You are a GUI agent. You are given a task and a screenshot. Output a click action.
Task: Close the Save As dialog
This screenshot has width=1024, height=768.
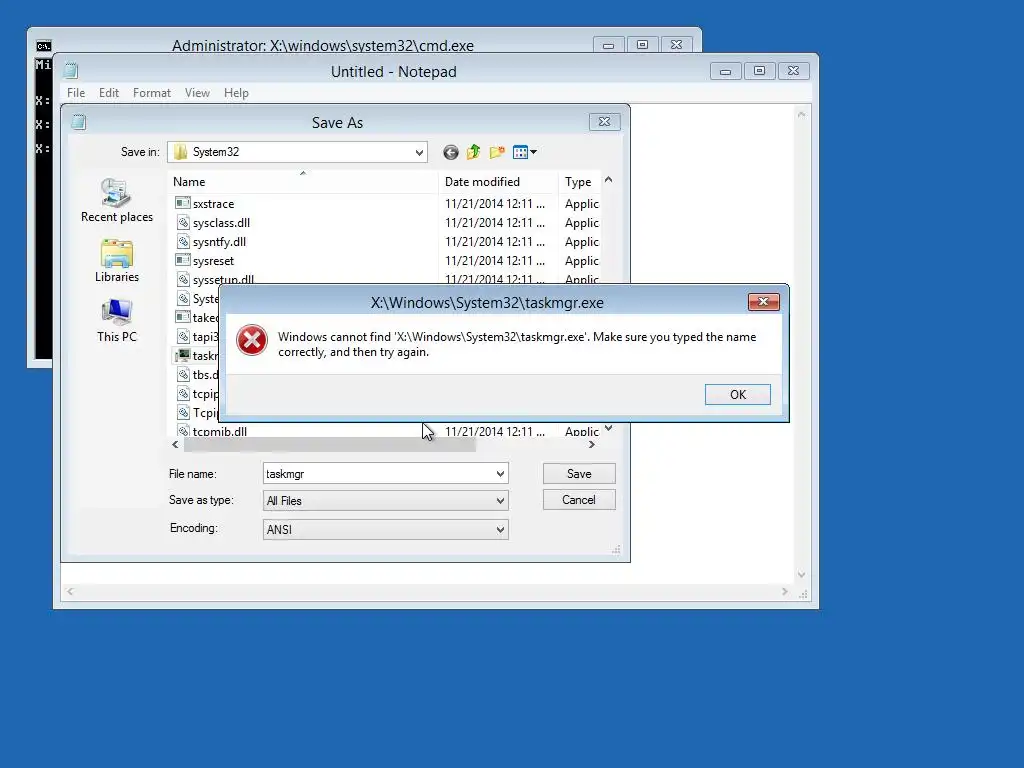[x=605, y=121]
